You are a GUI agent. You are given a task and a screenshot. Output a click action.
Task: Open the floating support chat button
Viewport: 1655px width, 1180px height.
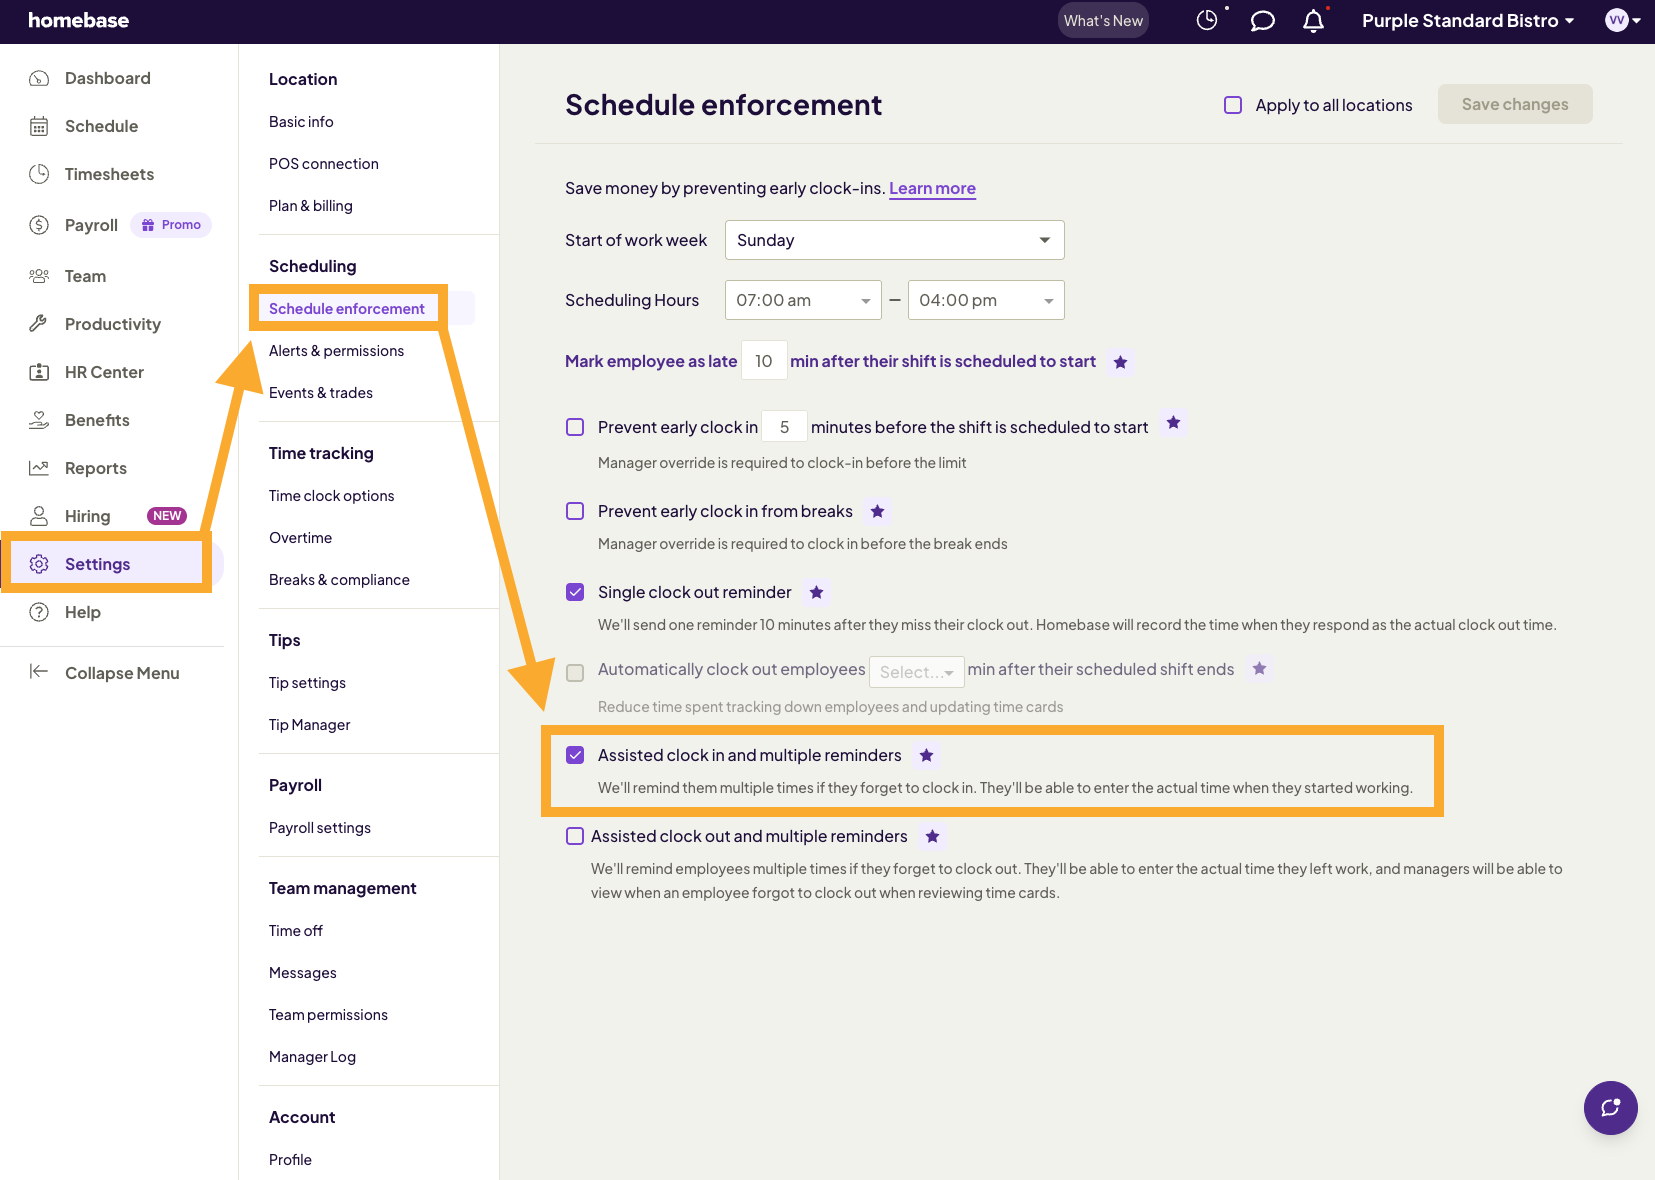(x=1610, y=1107)
